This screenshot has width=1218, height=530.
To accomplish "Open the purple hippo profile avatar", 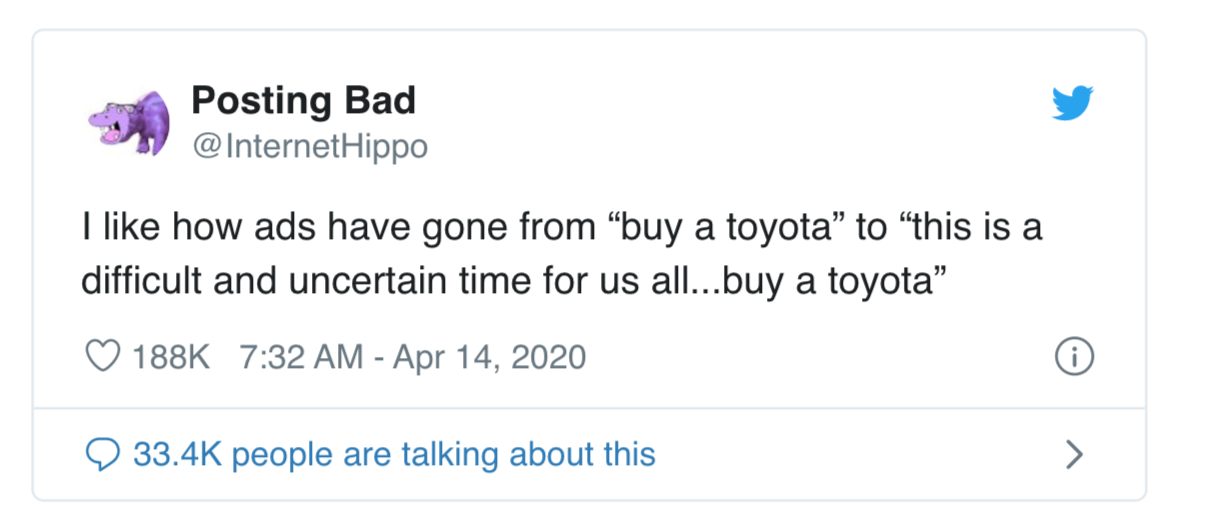I will point(130,122).
